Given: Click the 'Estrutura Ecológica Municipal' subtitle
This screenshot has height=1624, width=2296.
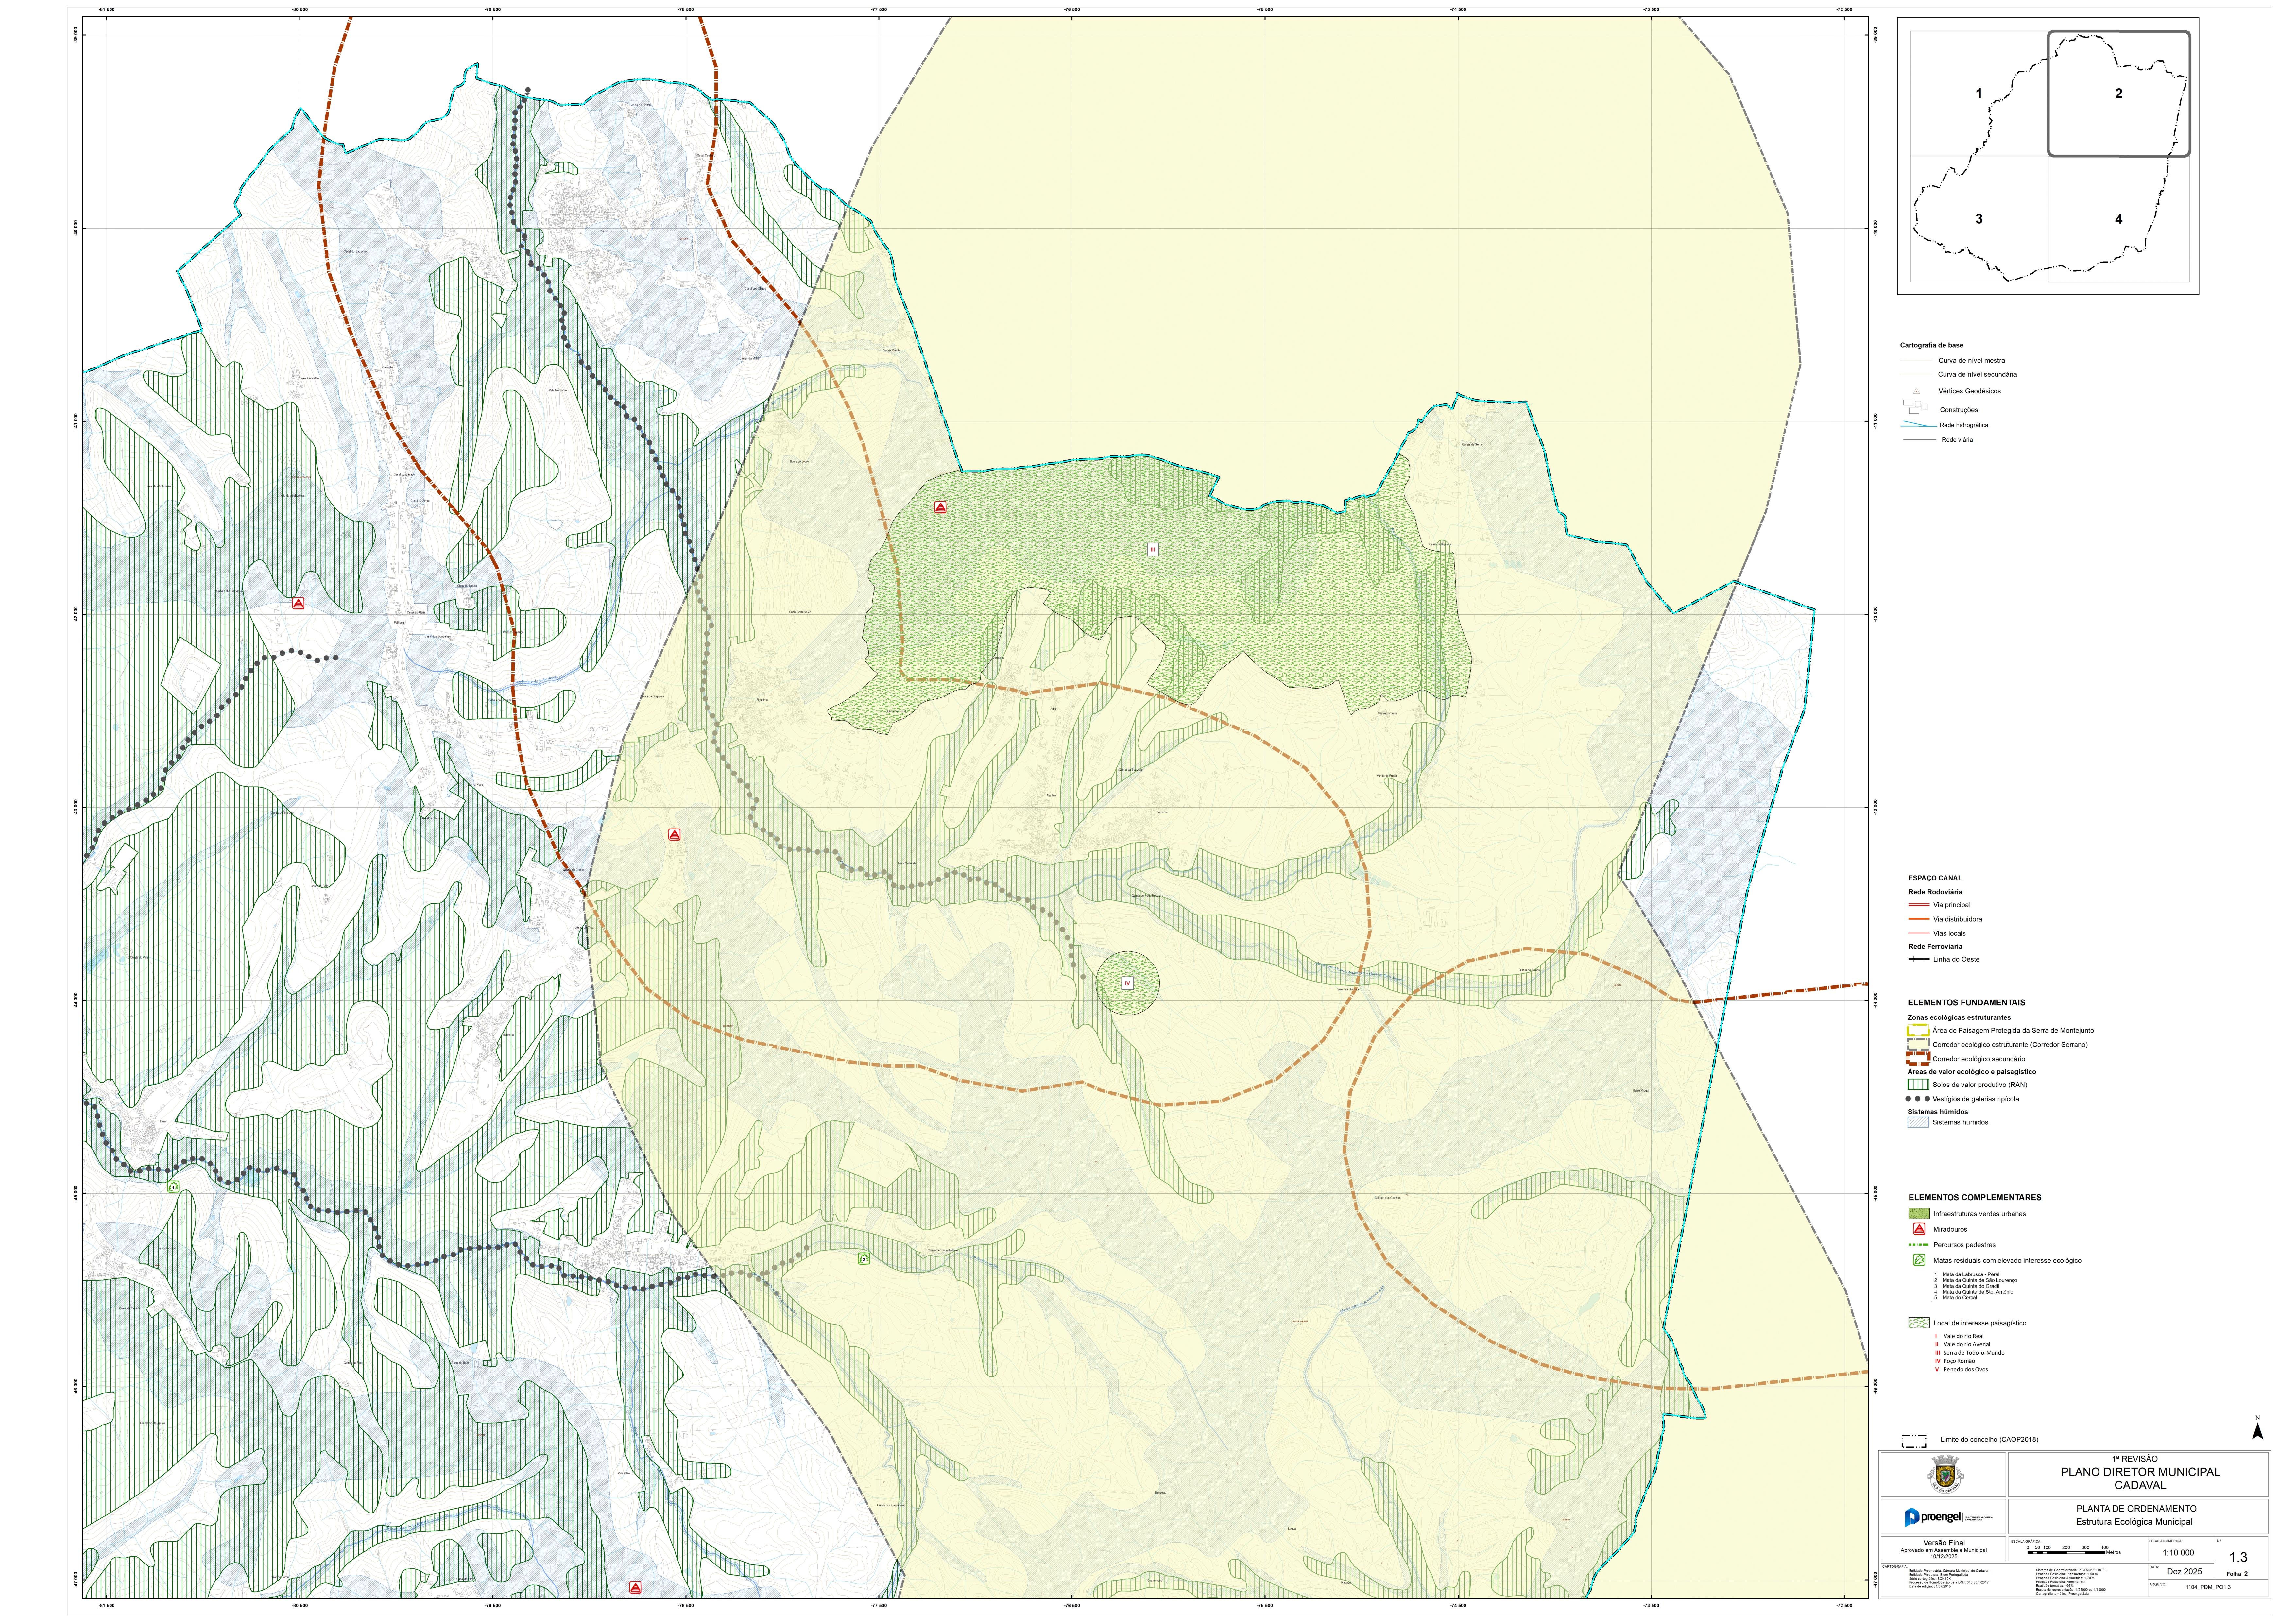Looking at the screenshot, I should tap(2134, 1522).
